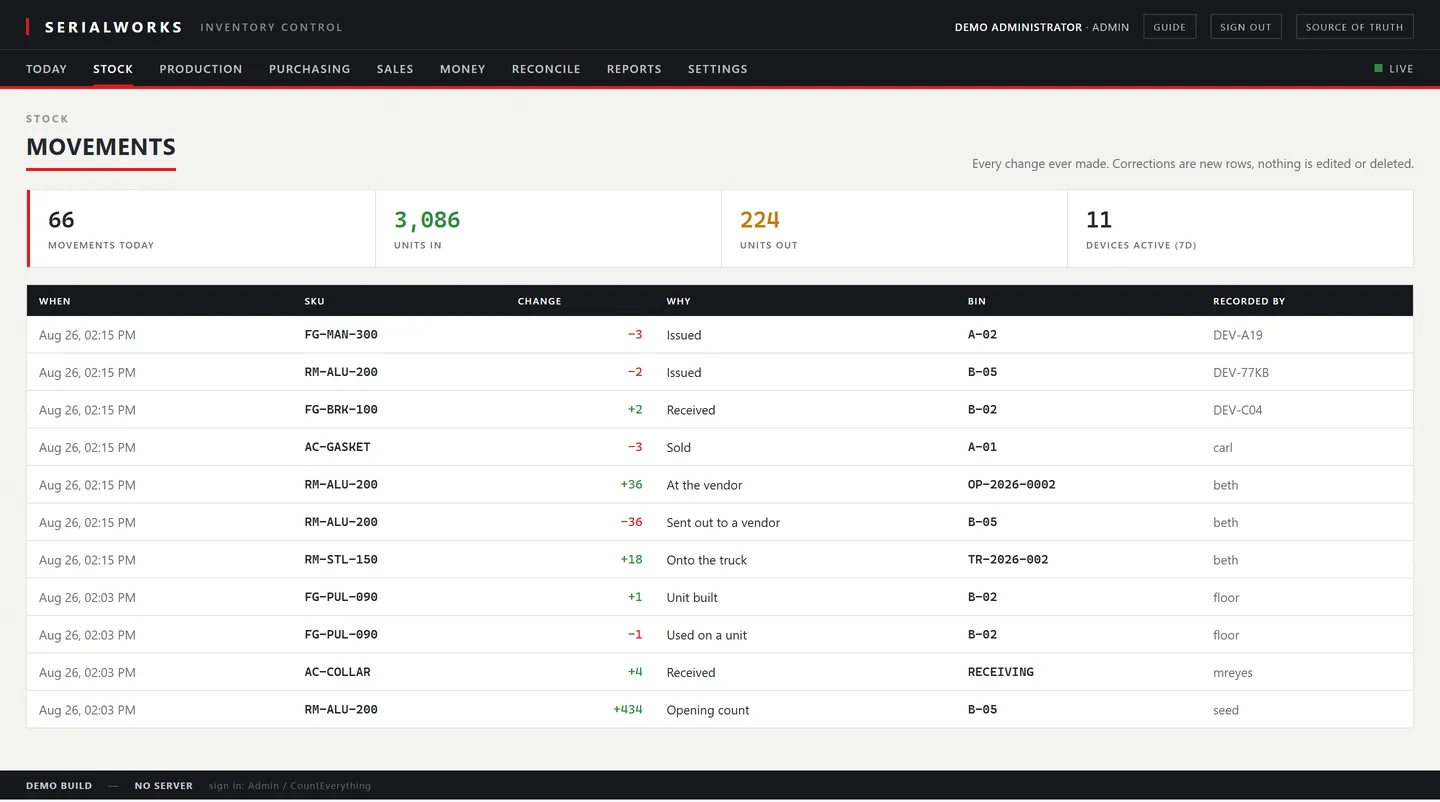This screenshot has width=1440, height=802.
Task: Select the Movements Today card showing 66
Action: [201, 229]
